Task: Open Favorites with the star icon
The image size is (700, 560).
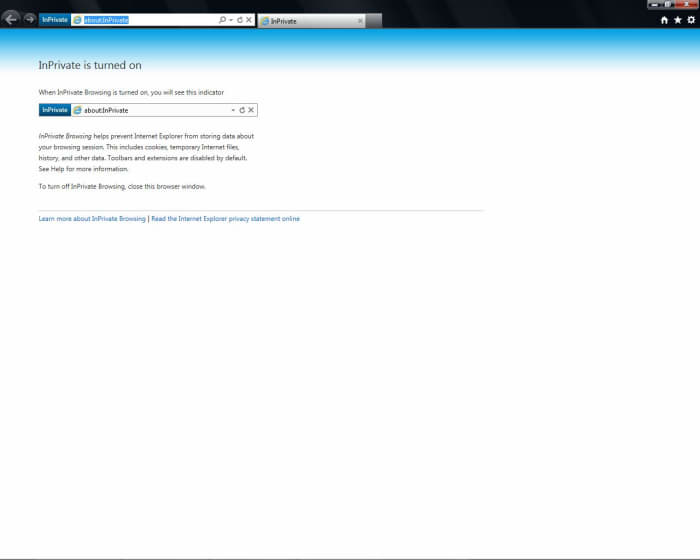Action: tap(678, 20)
